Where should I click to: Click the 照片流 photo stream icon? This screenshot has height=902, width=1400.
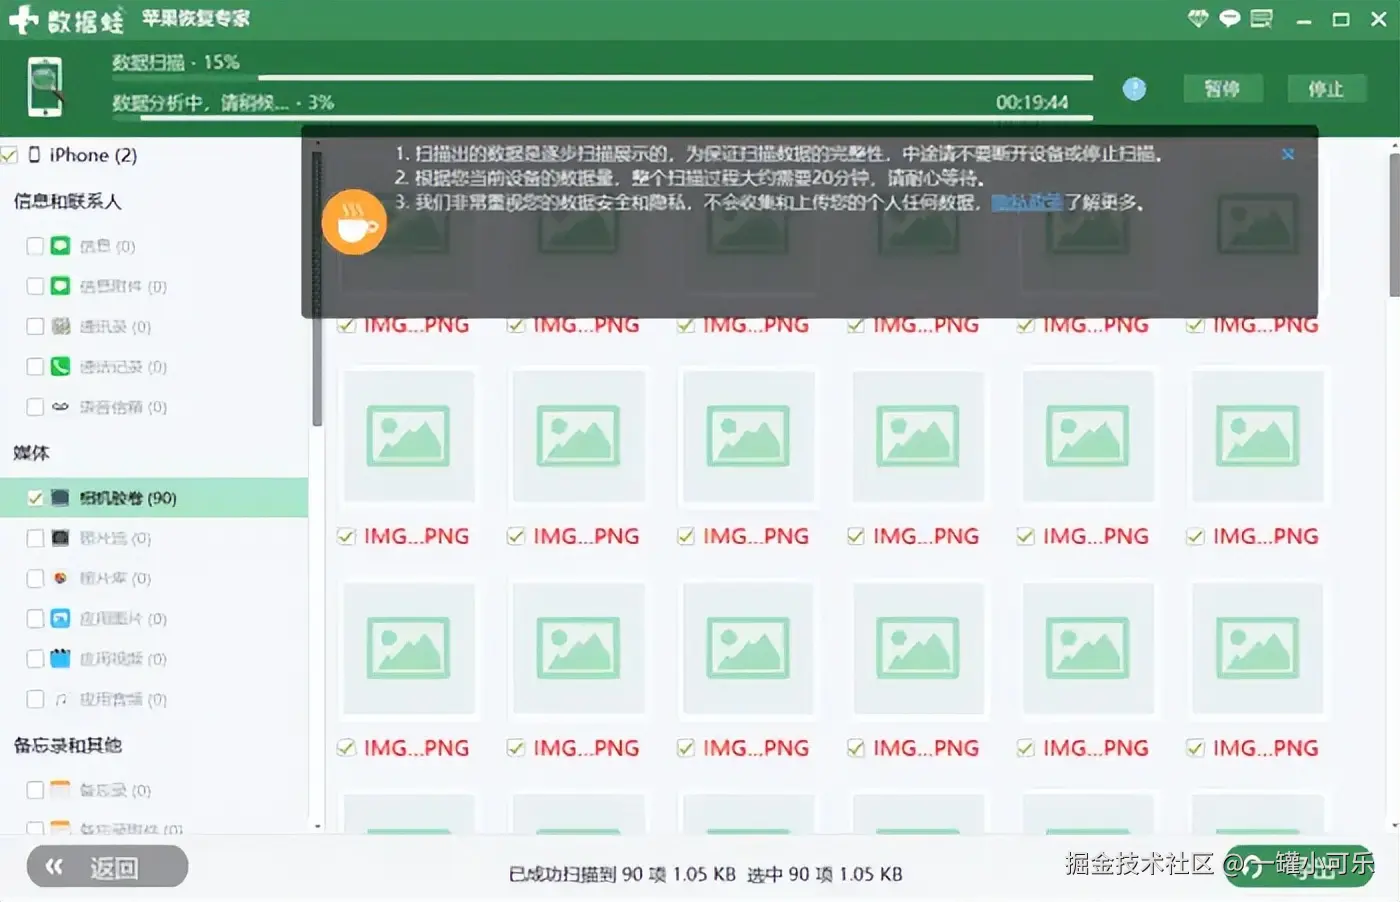coord(60,538)
